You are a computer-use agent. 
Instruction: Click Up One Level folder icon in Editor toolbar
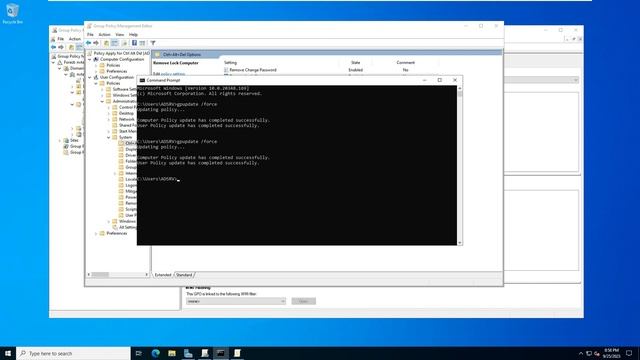107,43
